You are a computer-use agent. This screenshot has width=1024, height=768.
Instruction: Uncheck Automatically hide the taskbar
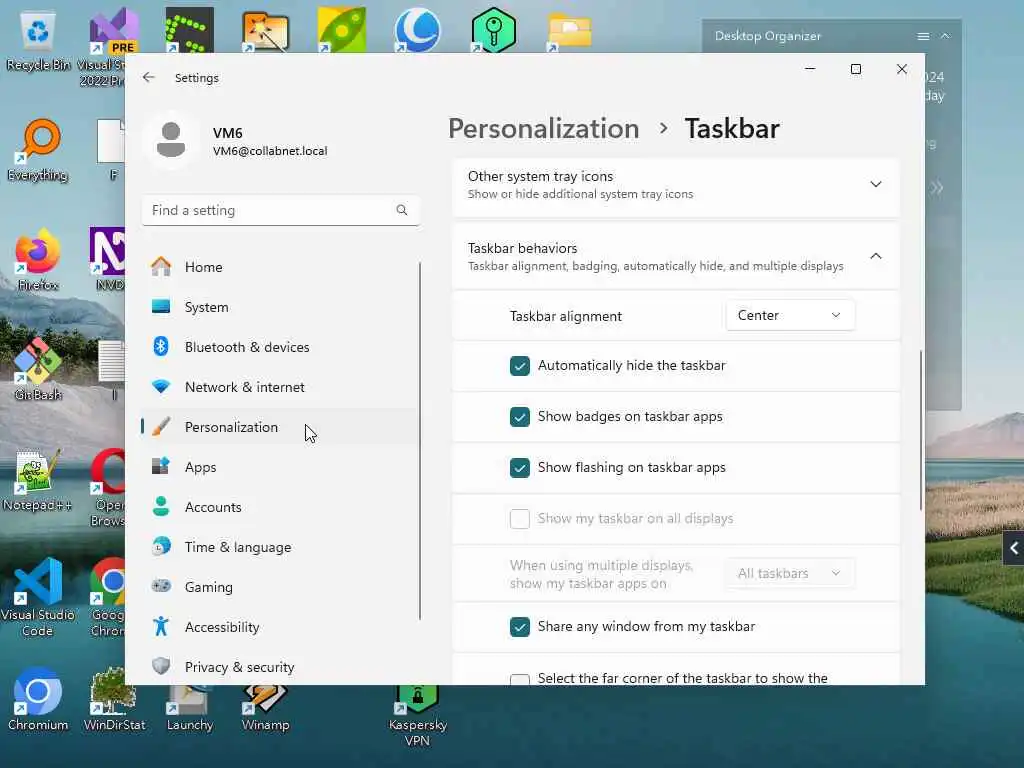click(x=520, y=366)
